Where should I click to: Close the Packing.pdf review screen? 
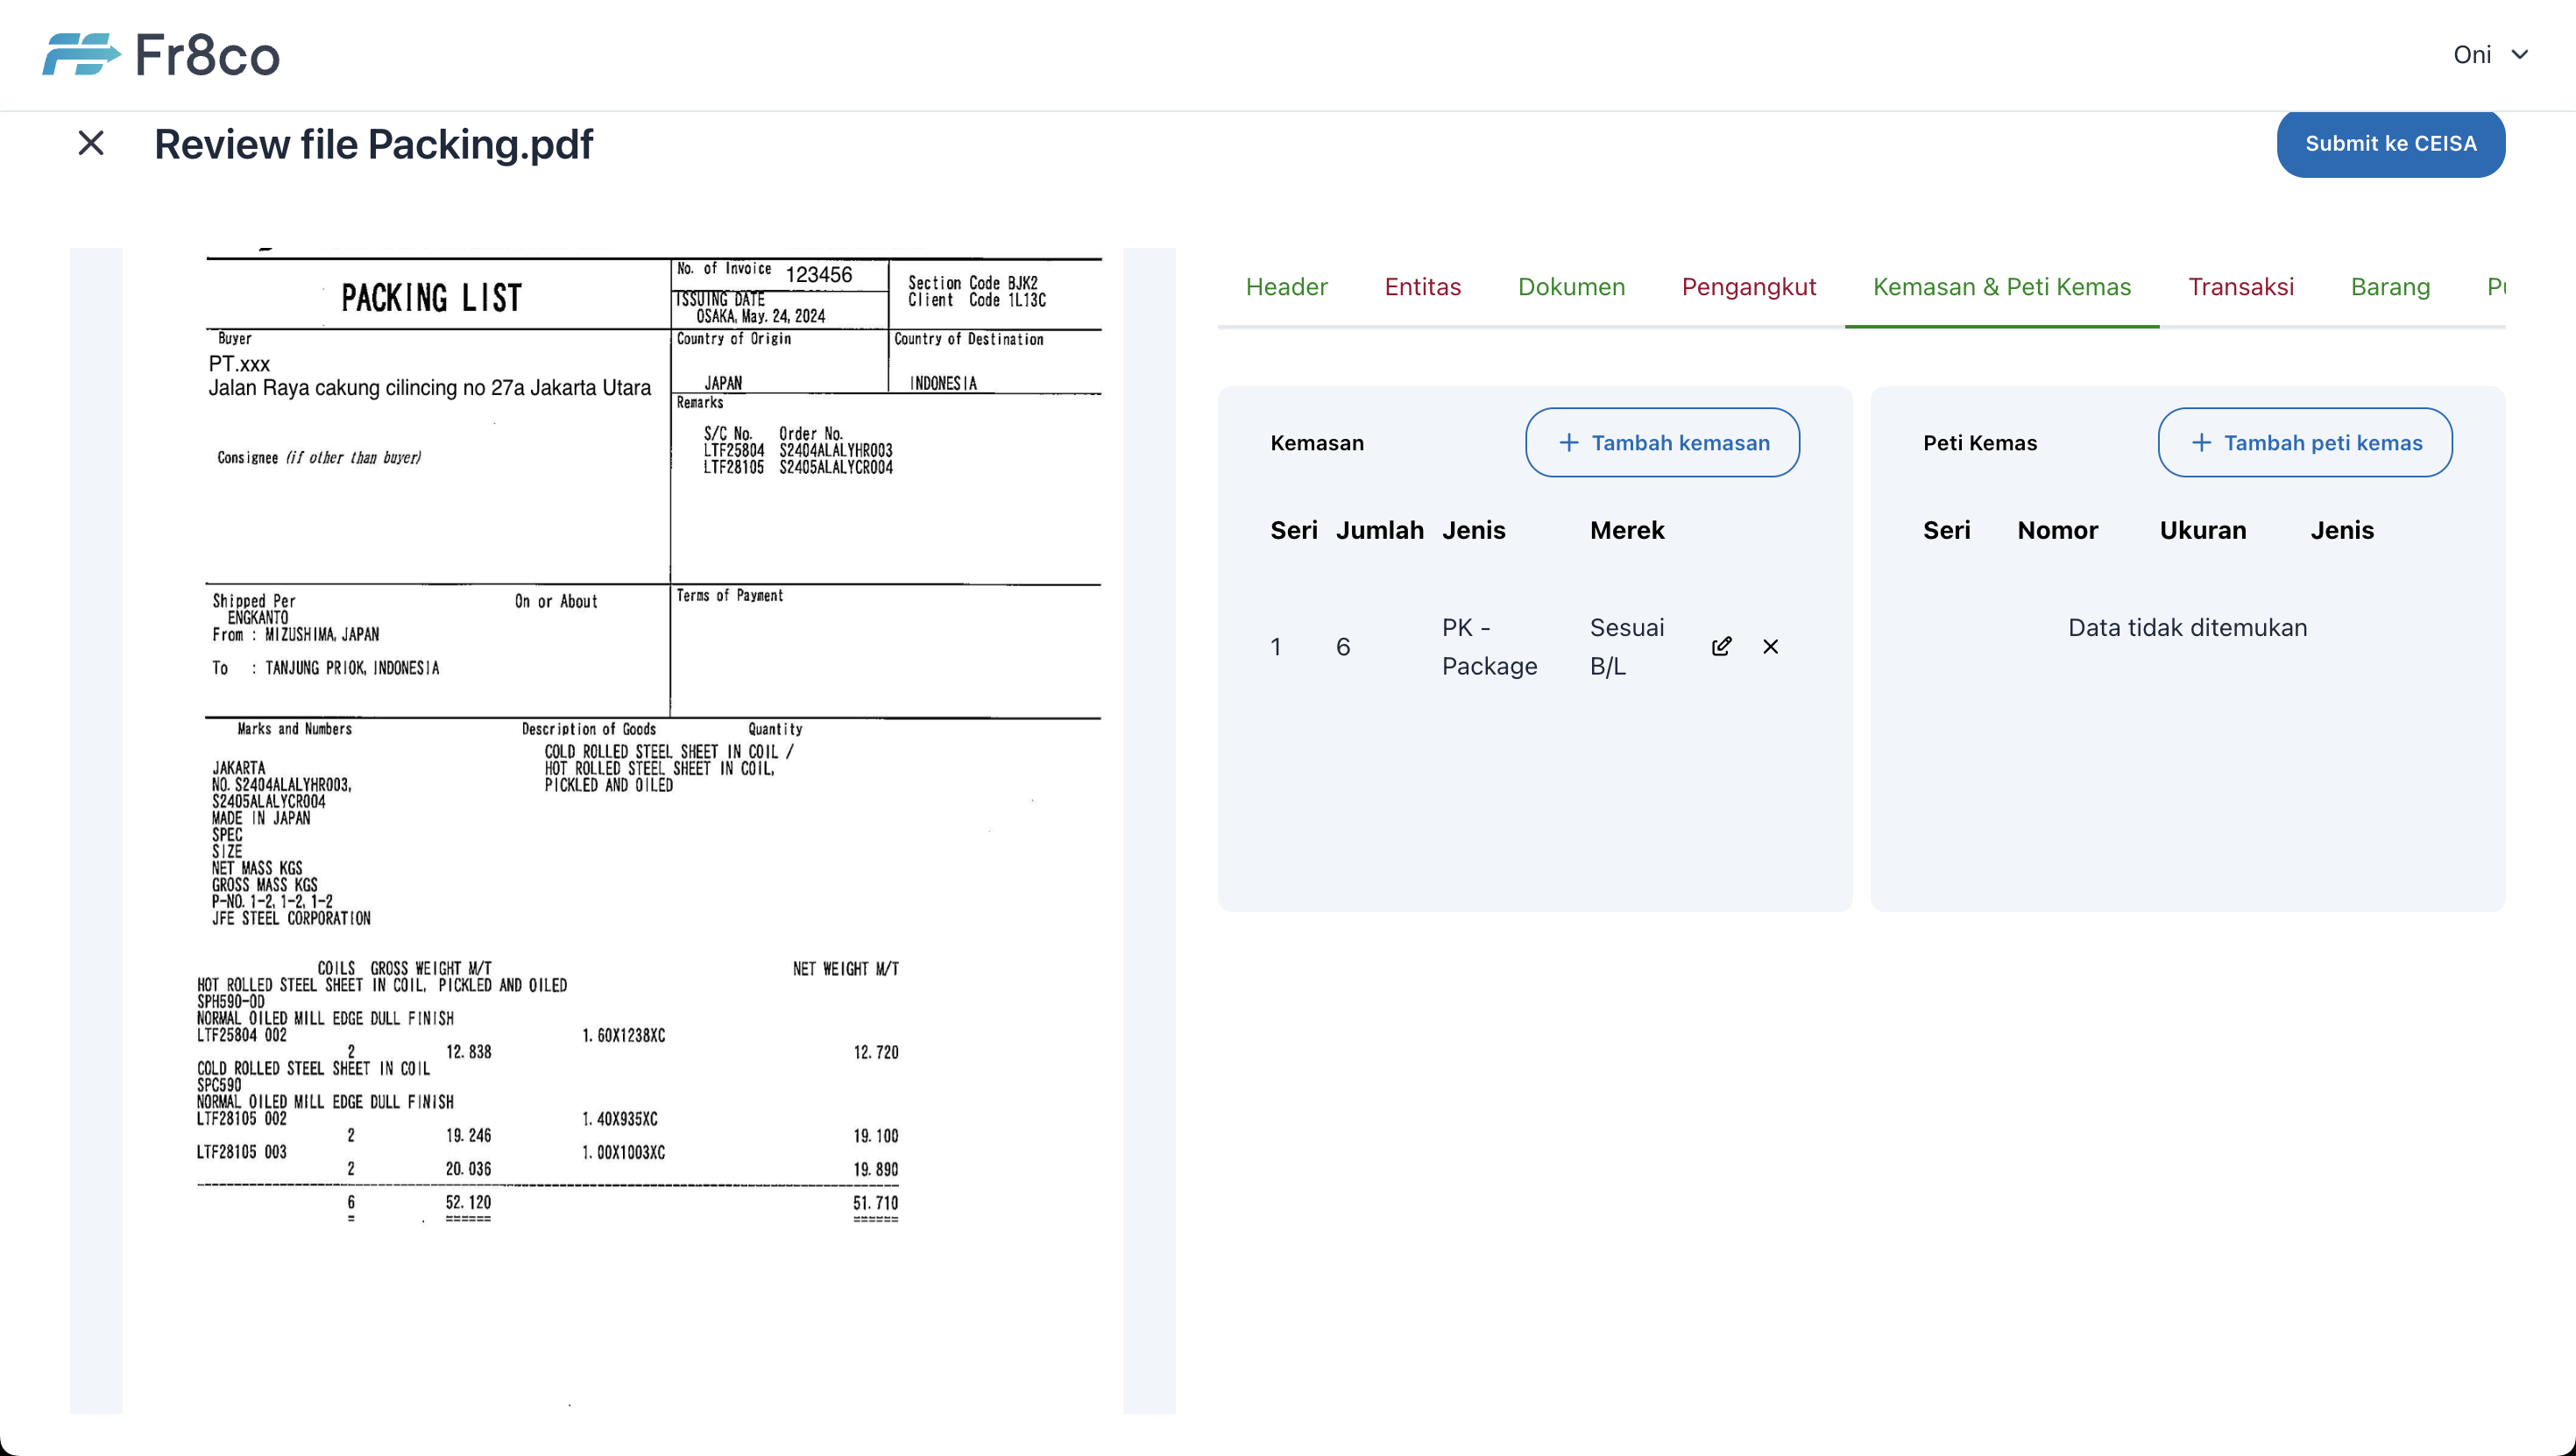point(91,143)
